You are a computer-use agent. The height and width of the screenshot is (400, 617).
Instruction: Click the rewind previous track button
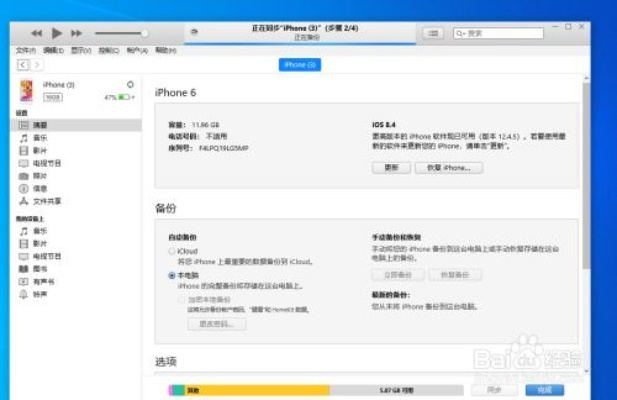(37, 33)
